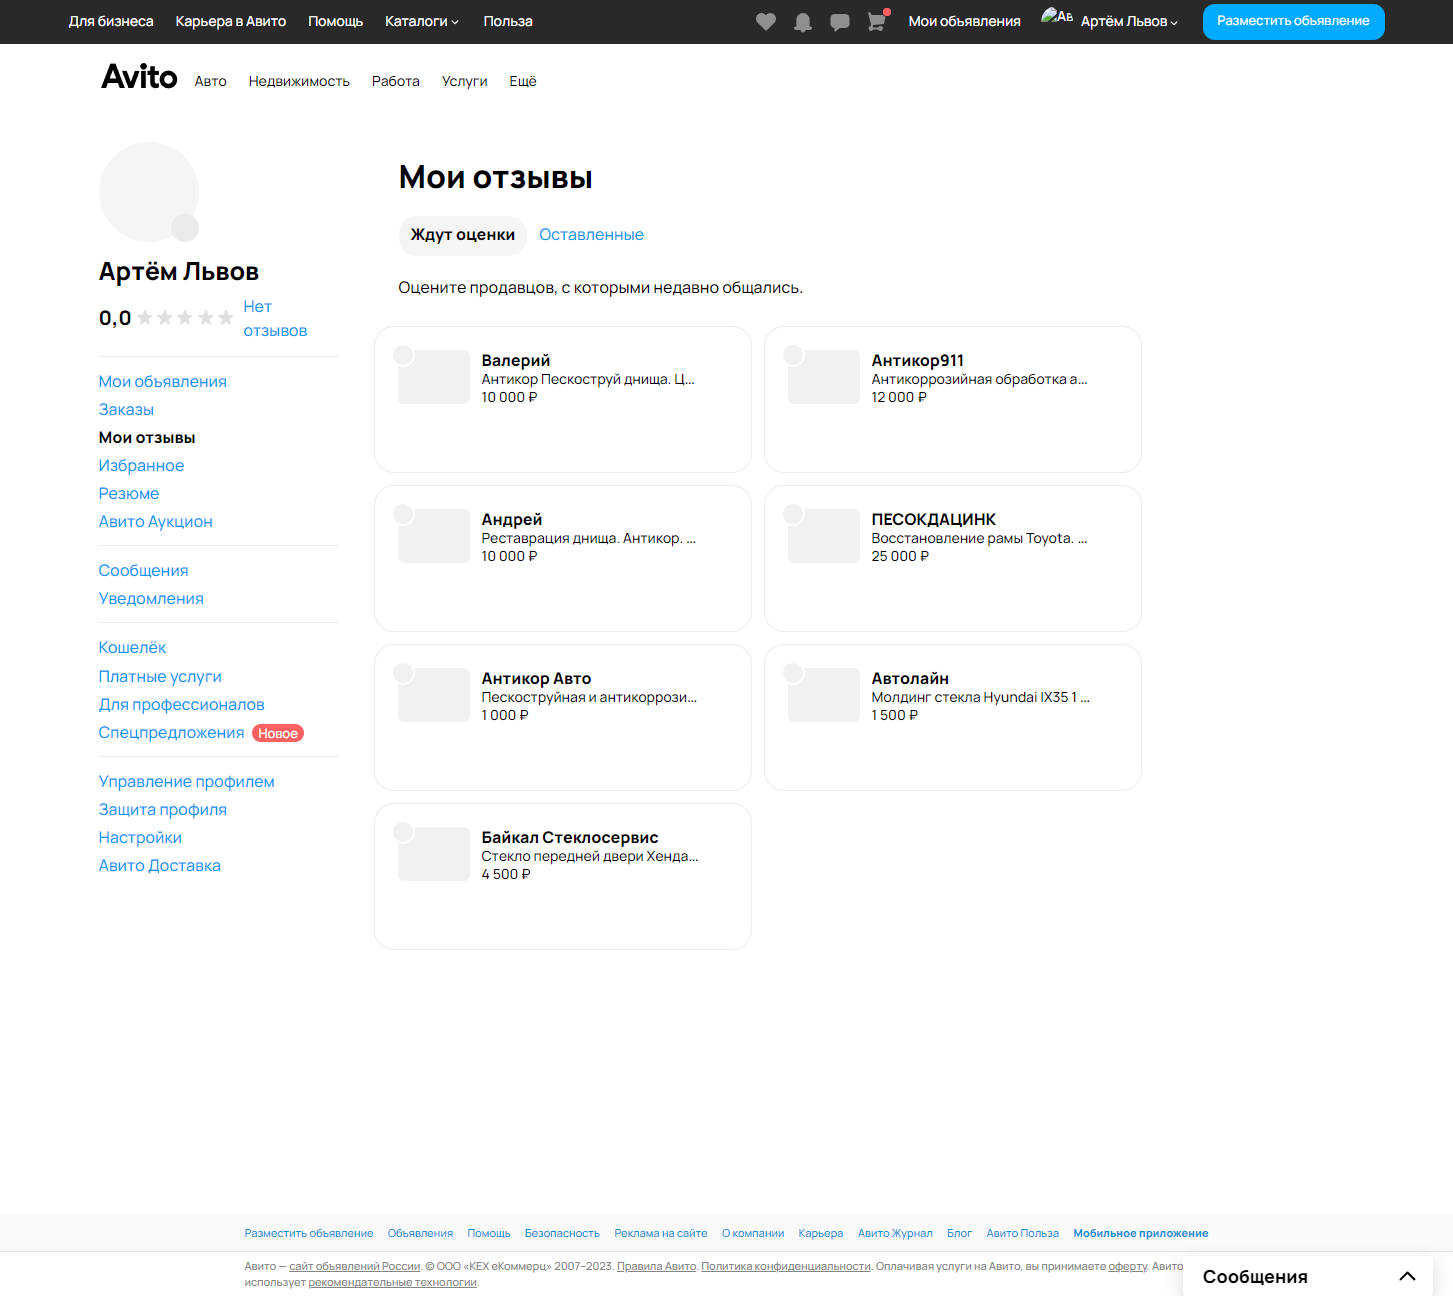Switch to Оставленные tab

click(591, 235)
